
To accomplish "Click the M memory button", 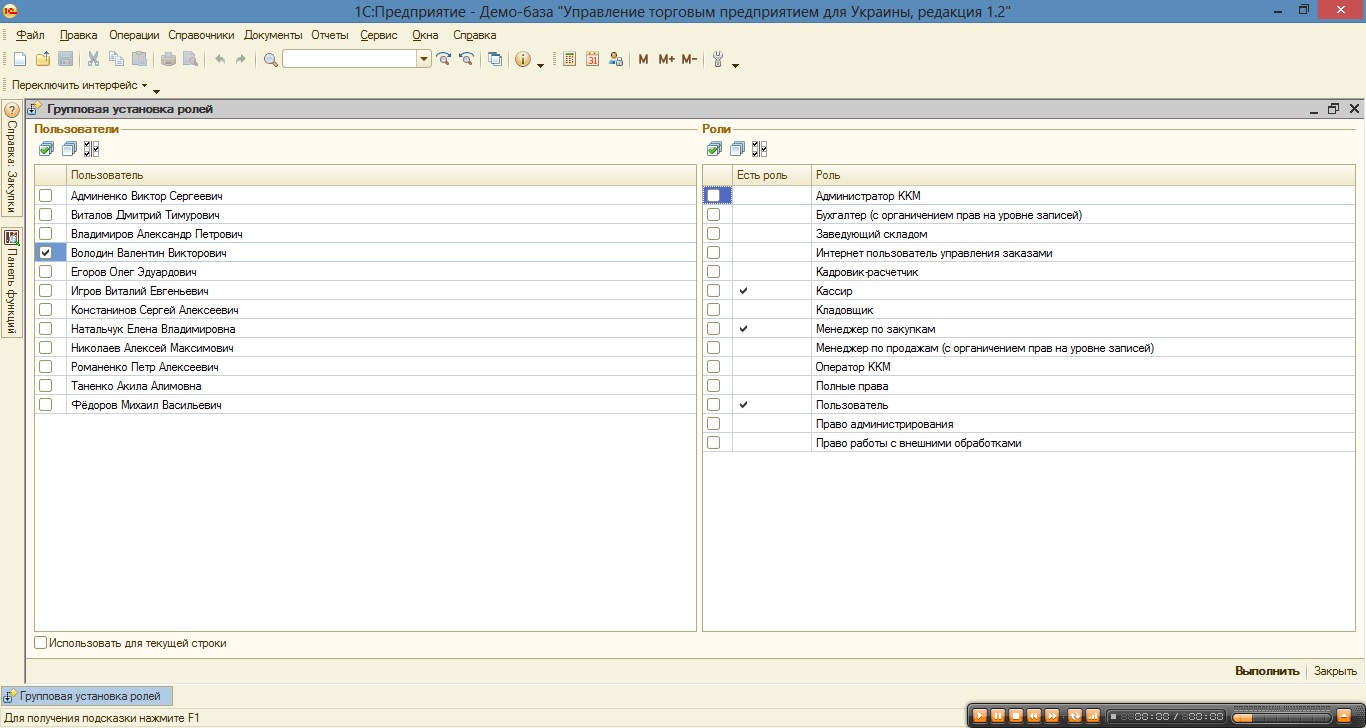I will pyautogui.click(x=643, y=59).
